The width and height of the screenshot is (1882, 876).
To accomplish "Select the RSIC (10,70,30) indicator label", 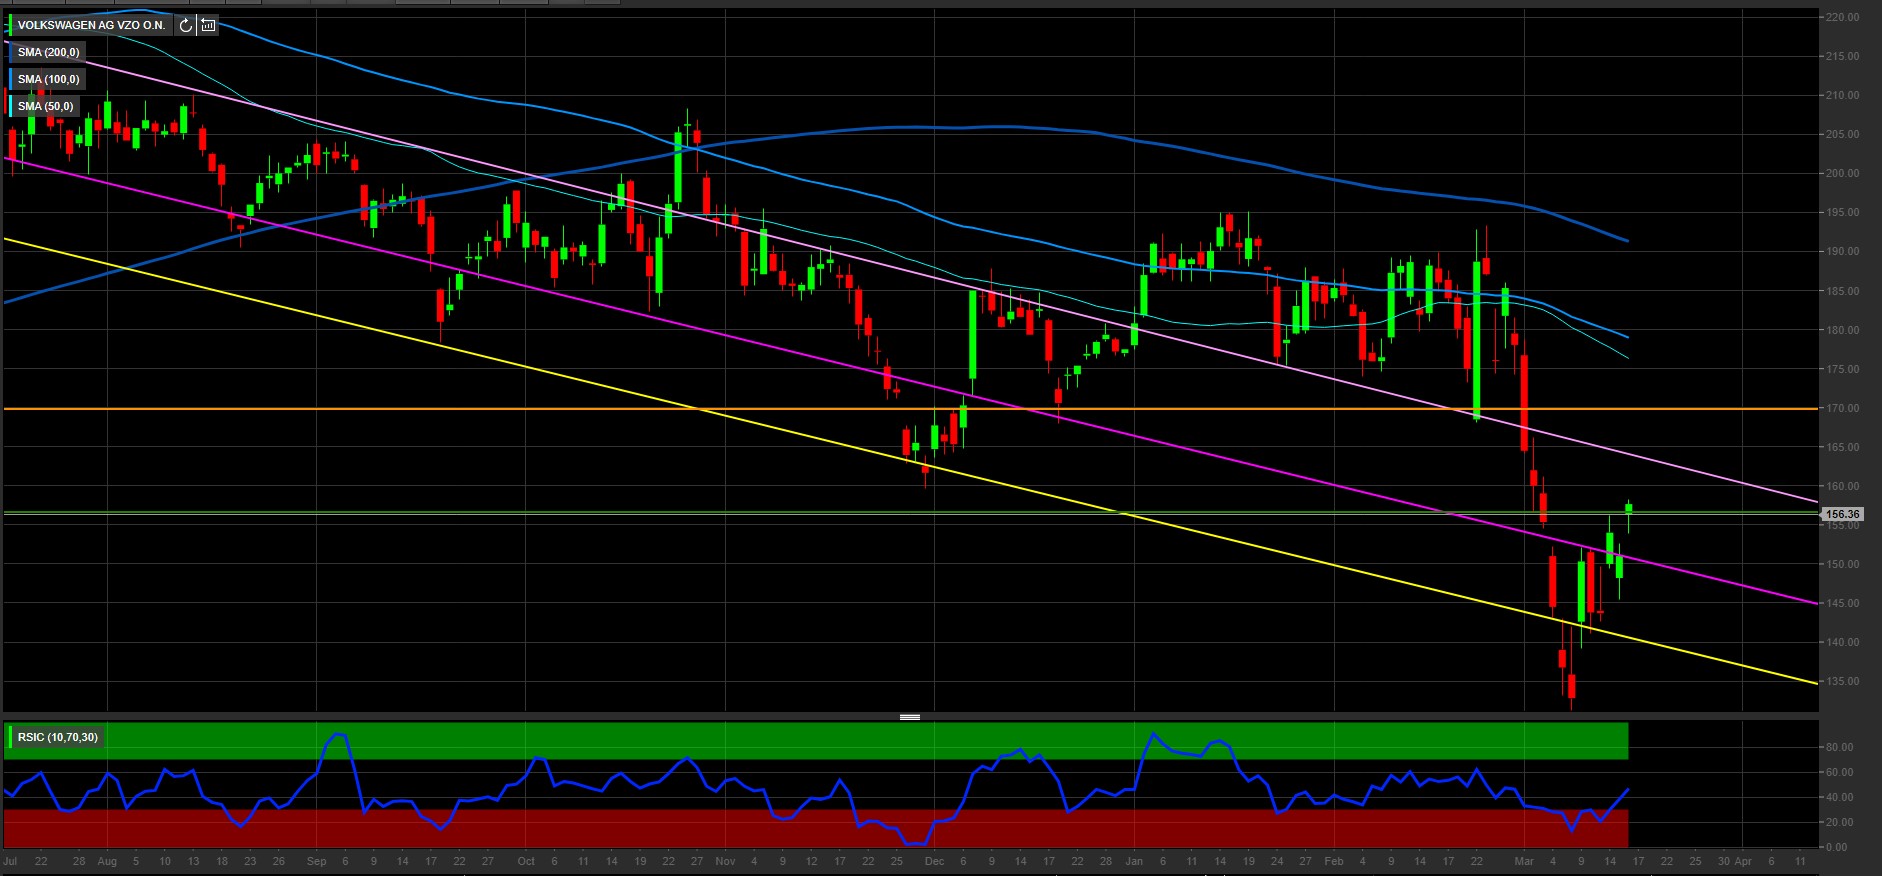I will click(x=58, y=738).
